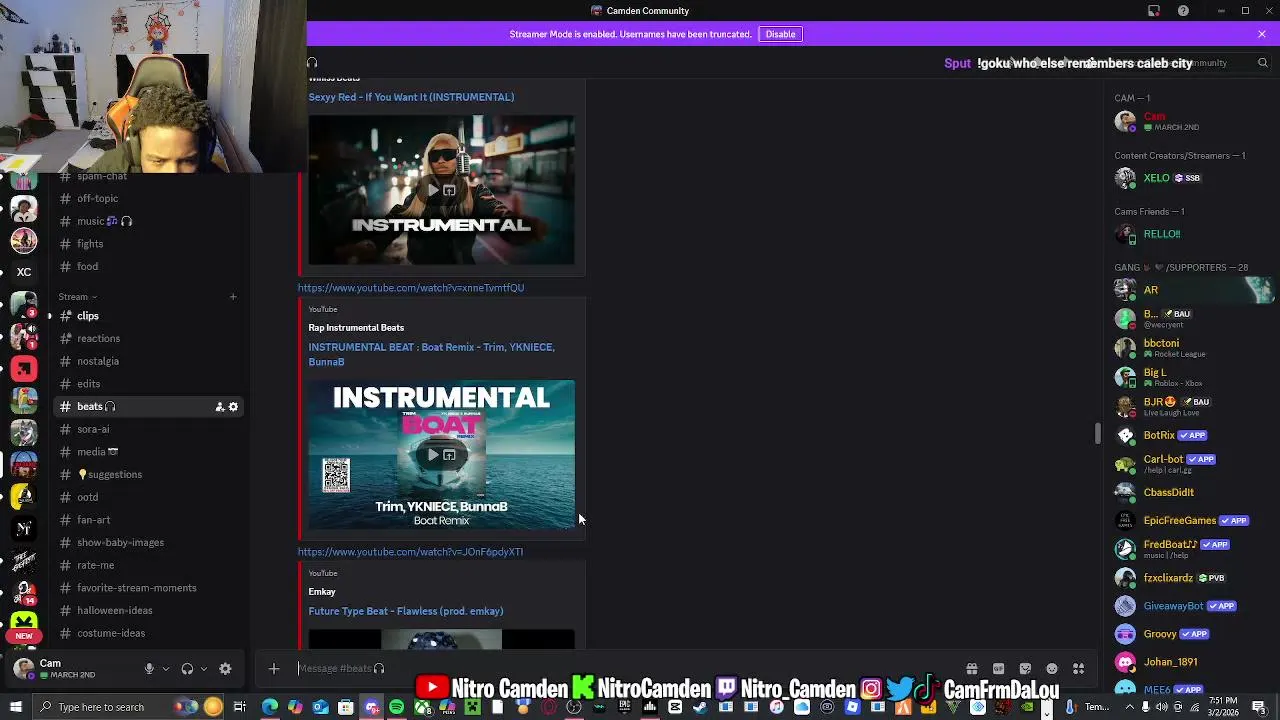Mute microphone in the user panel

(149, 669)
